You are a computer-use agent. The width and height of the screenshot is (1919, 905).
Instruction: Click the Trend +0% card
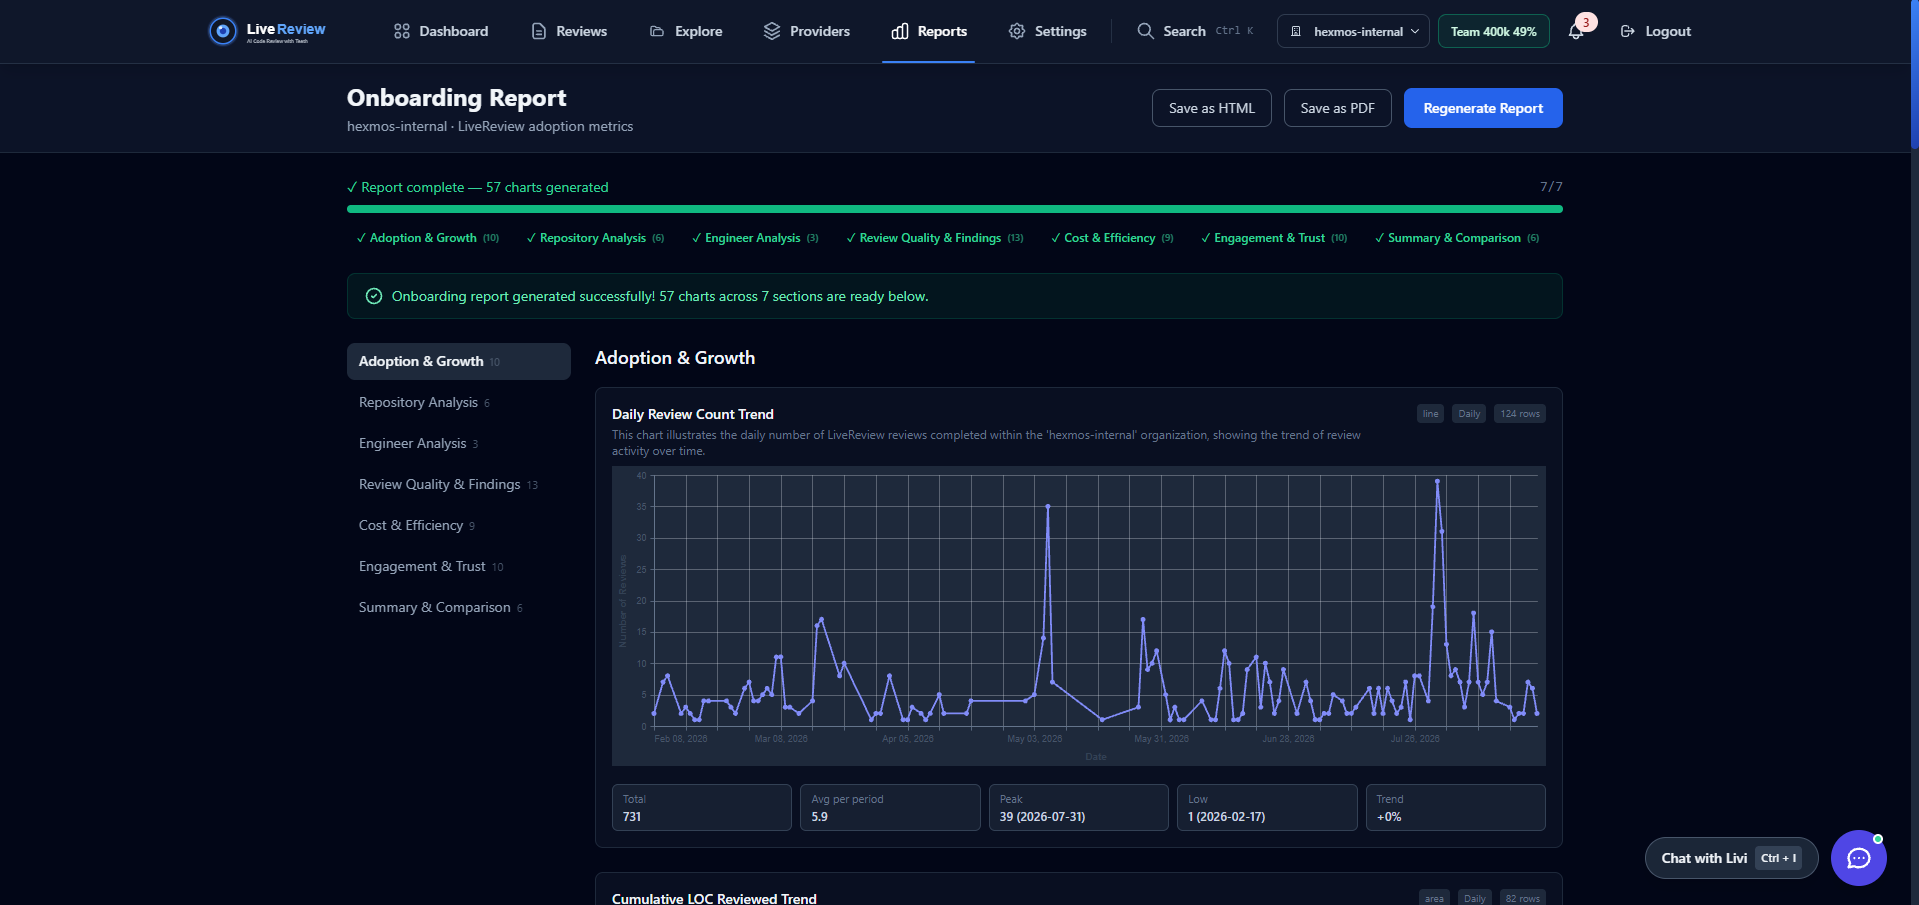click(x=1456, y=808)
